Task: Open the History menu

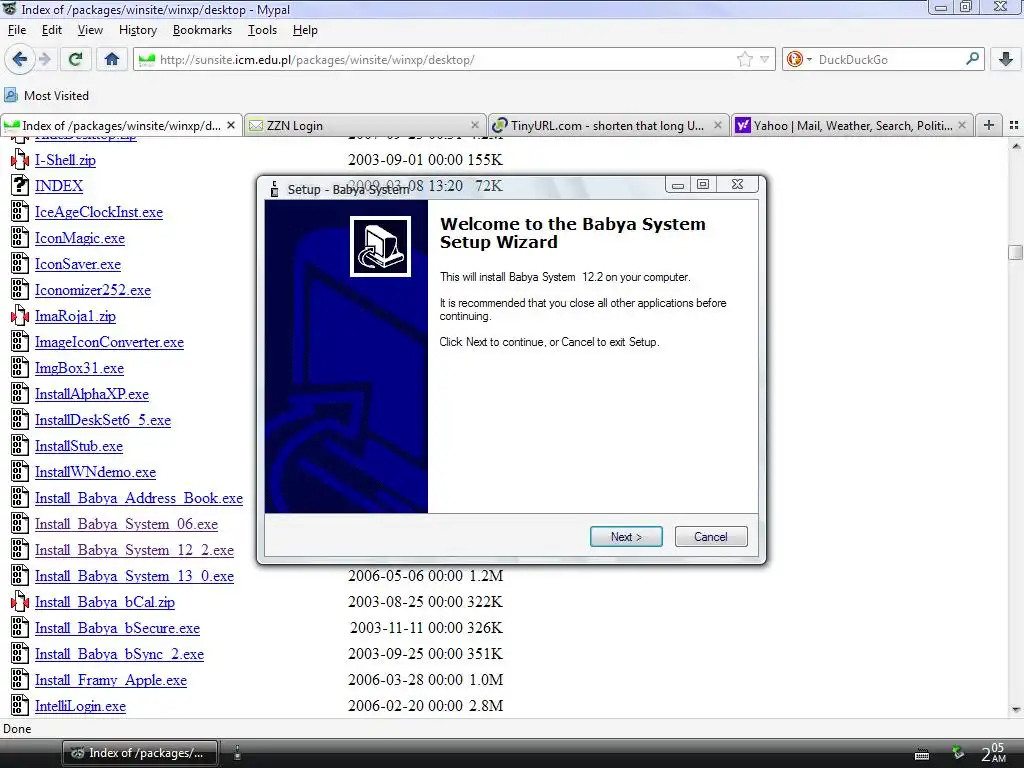Action: point(138,30)
